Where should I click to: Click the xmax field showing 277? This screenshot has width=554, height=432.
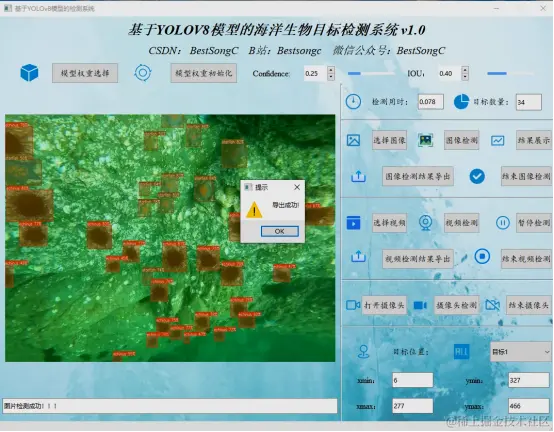(412, 406)
